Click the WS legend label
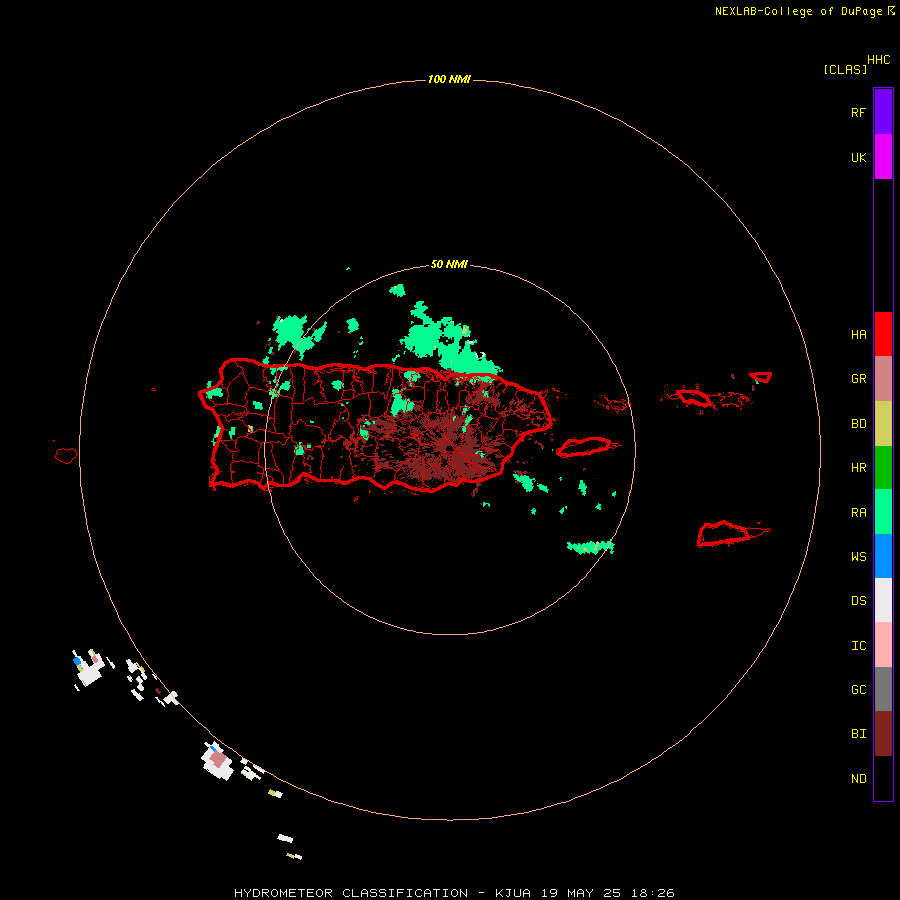 coord(858,556)
